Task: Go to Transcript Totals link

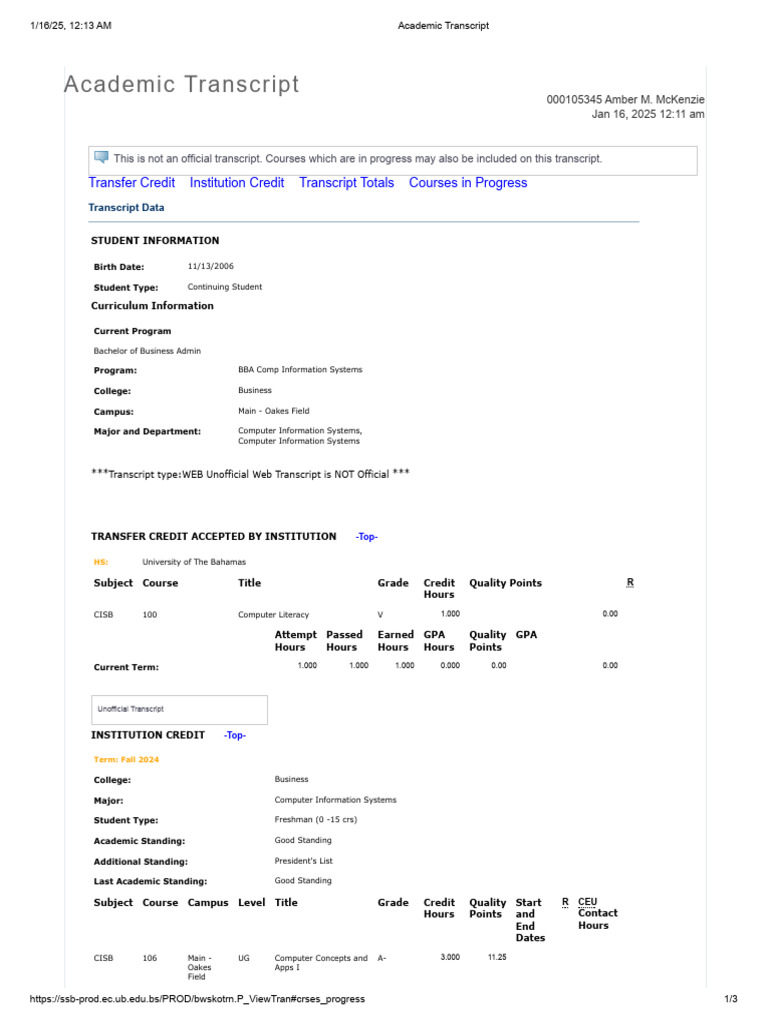Action: 346,183
